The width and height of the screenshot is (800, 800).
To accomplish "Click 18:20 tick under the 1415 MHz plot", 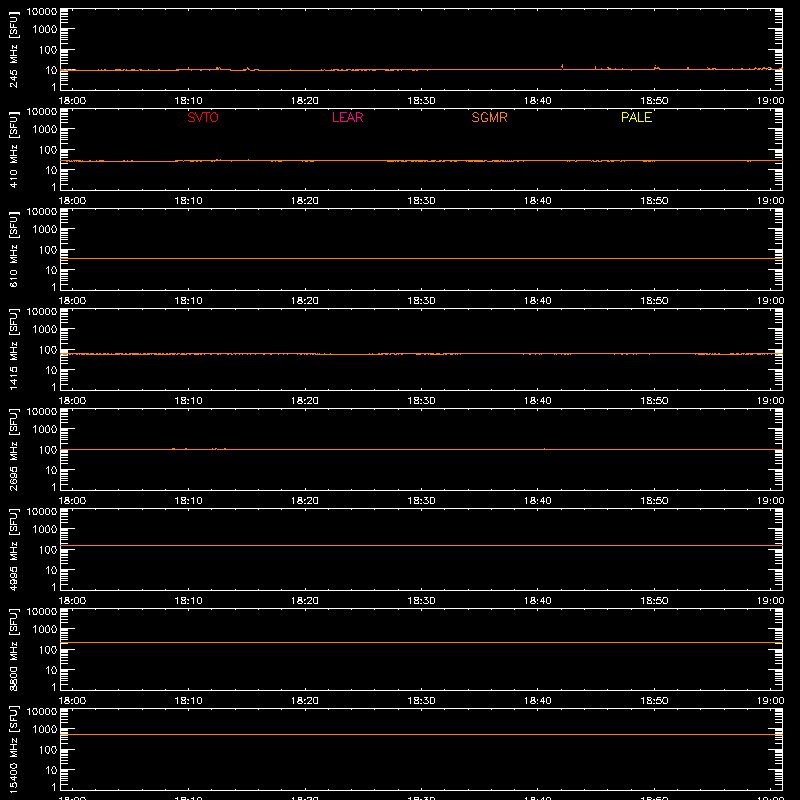I will [305, 401].
